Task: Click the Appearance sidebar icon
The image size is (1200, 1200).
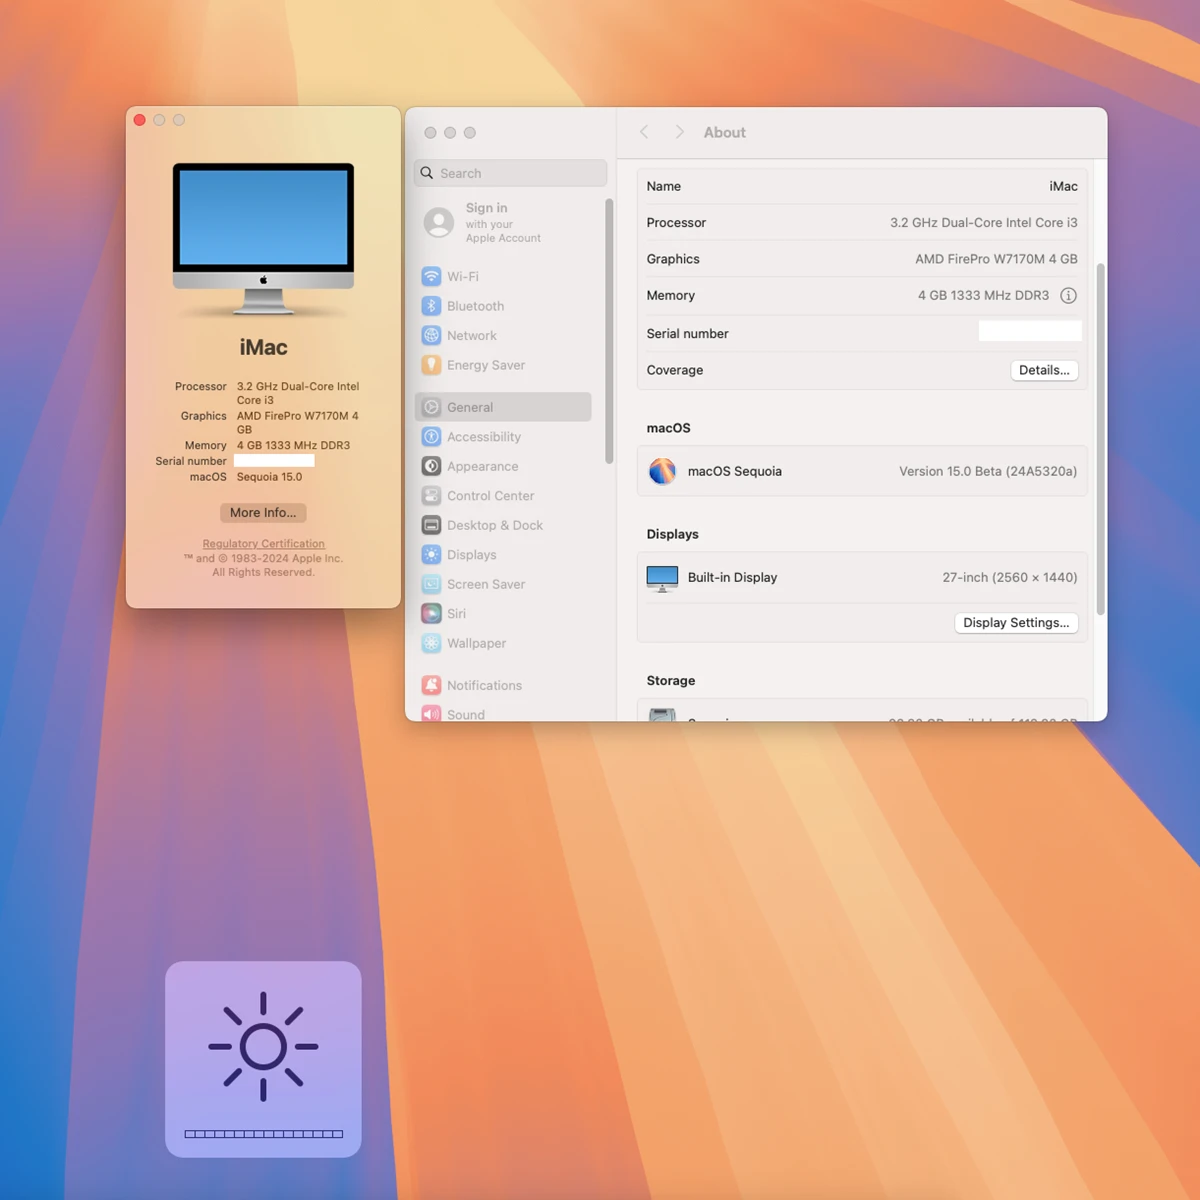Action: coord(431,466)
